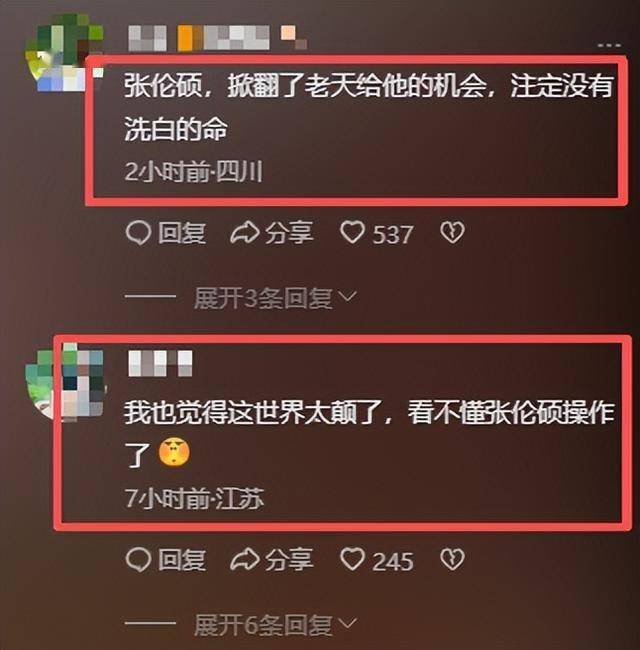This screenshot has width=640, height=650.
Task: Select comment text starting 张伦硕，掀翻了
Action: click(x=368, y=107)
